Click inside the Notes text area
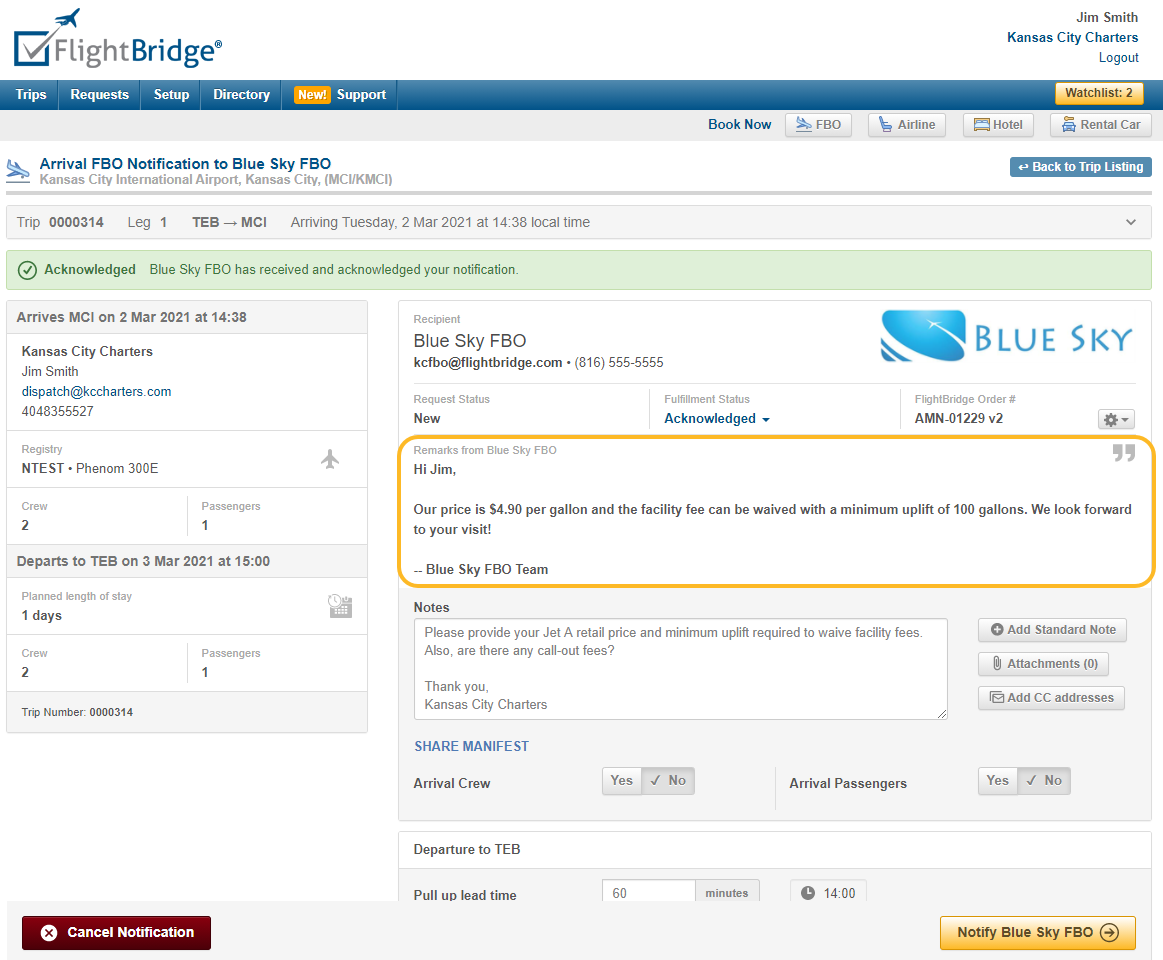Image resolution: width=1163 pixels, height=960 pixels. coord(681,668)
